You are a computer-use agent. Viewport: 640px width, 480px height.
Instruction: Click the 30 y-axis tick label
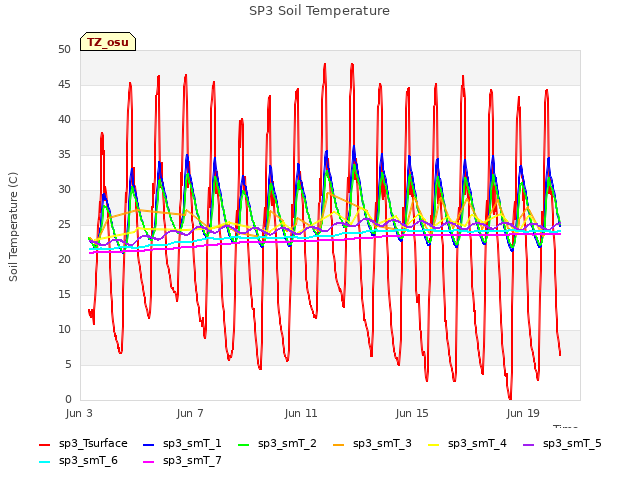[x=64, y=189]
